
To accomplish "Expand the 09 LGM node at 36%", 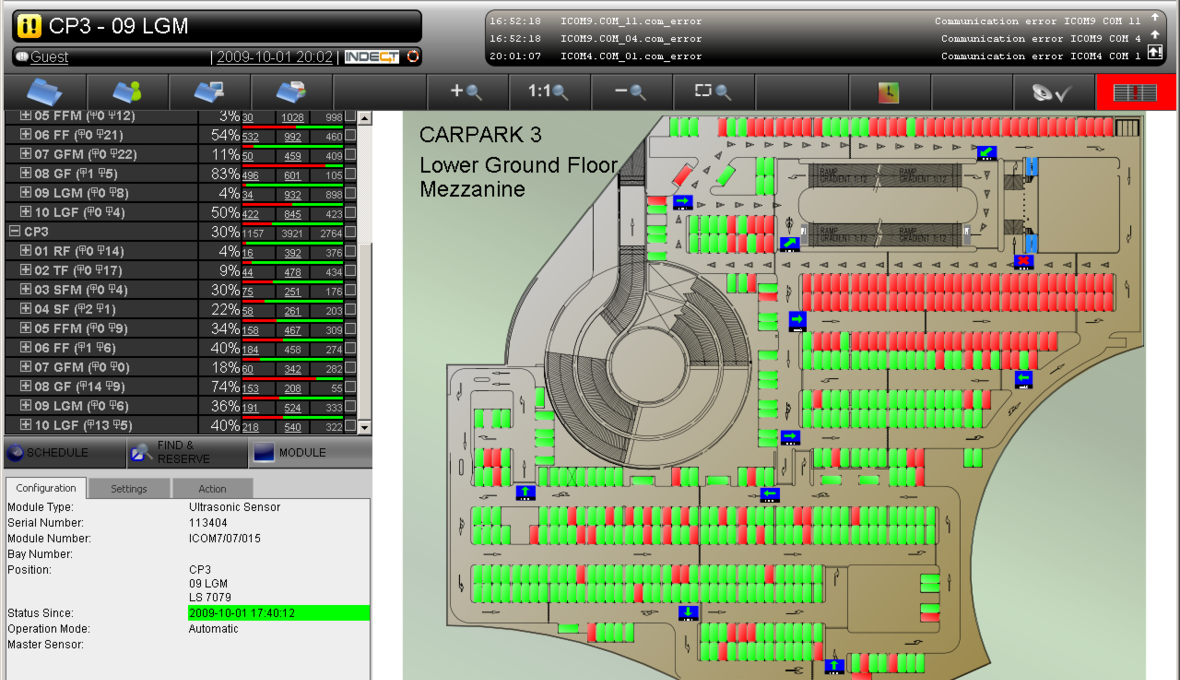I will tap(26, 407).
